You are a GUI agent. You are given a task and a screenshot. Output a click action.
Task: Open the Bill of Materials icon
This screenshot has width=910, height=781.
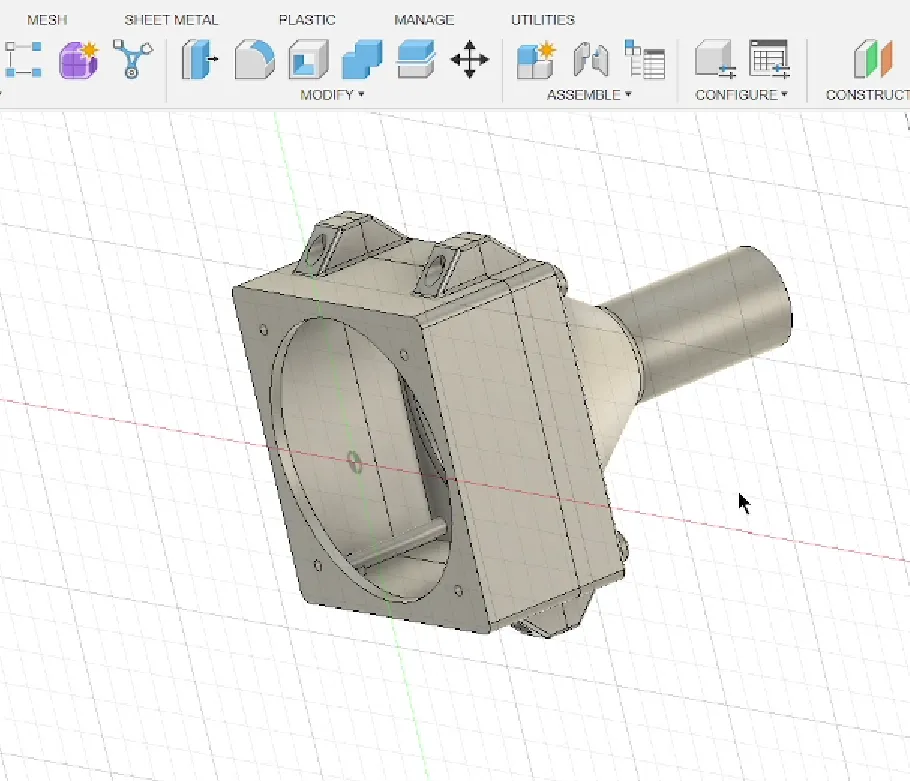coord(645,59)
